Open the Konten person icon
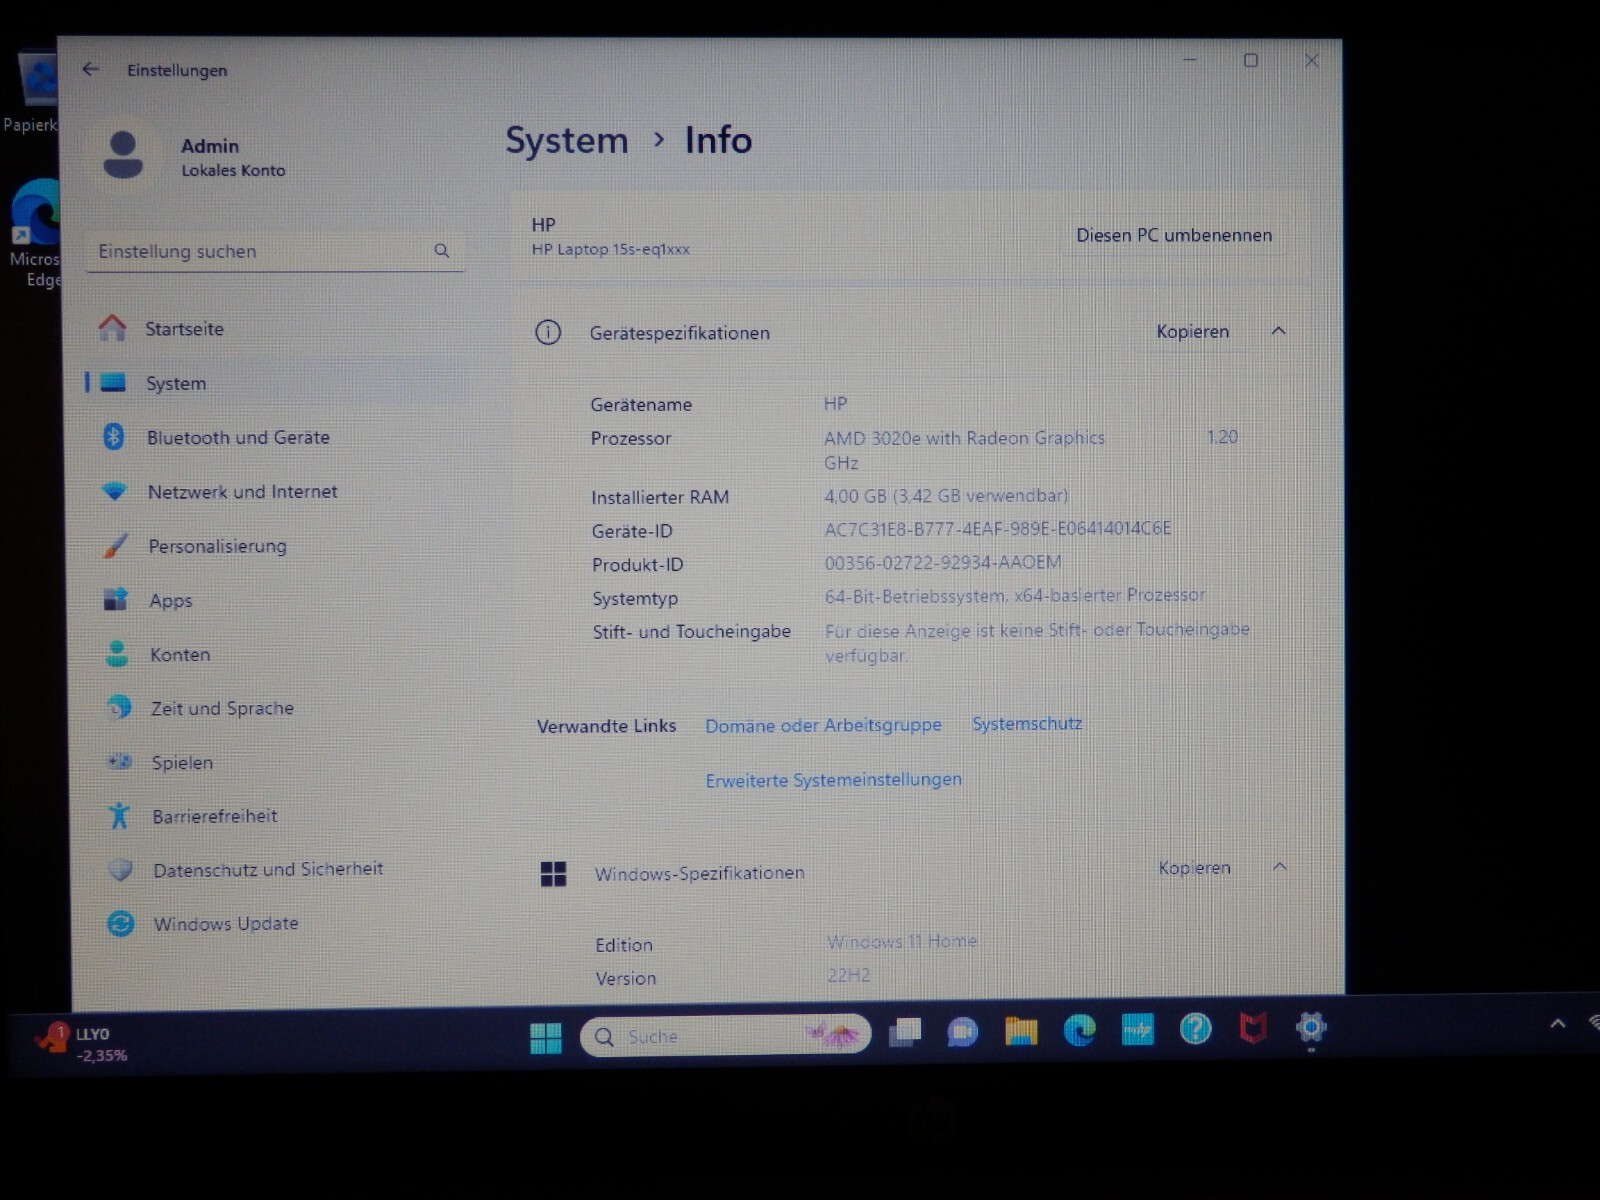The height and width of the screenshot is (1200, 1600). click(x=117, y=654)
